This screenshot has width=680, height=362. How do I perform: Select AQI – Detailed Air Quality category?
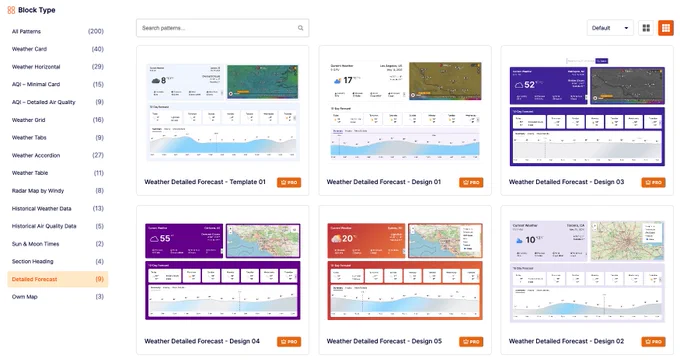[58, 102]
